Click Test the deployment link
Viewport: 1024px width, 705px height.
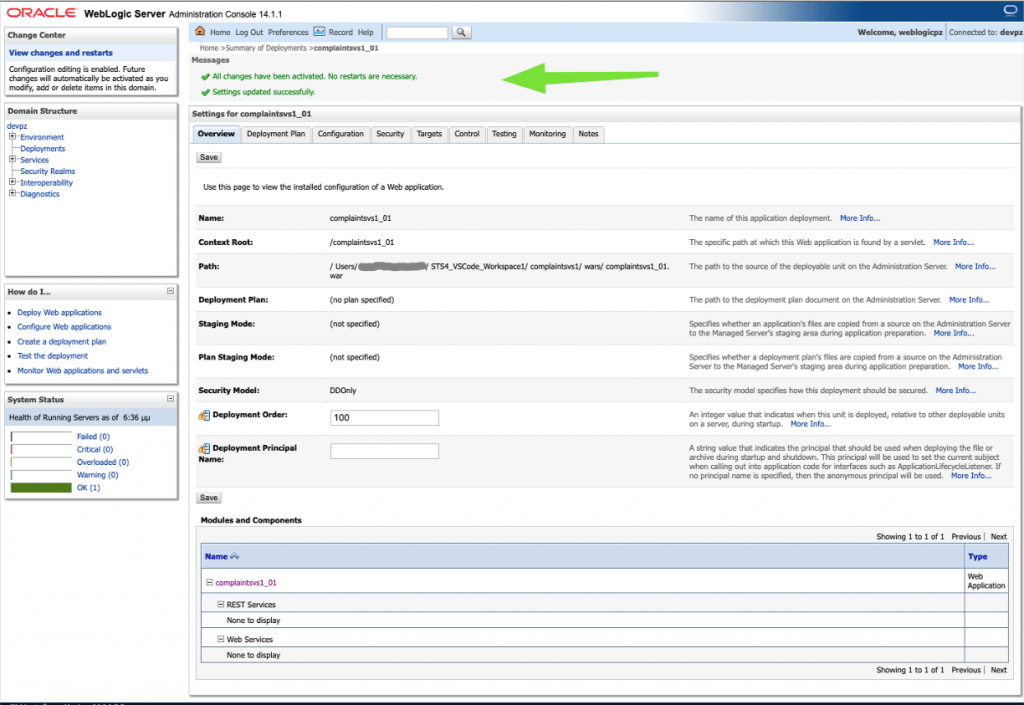[x=52, y=356]
